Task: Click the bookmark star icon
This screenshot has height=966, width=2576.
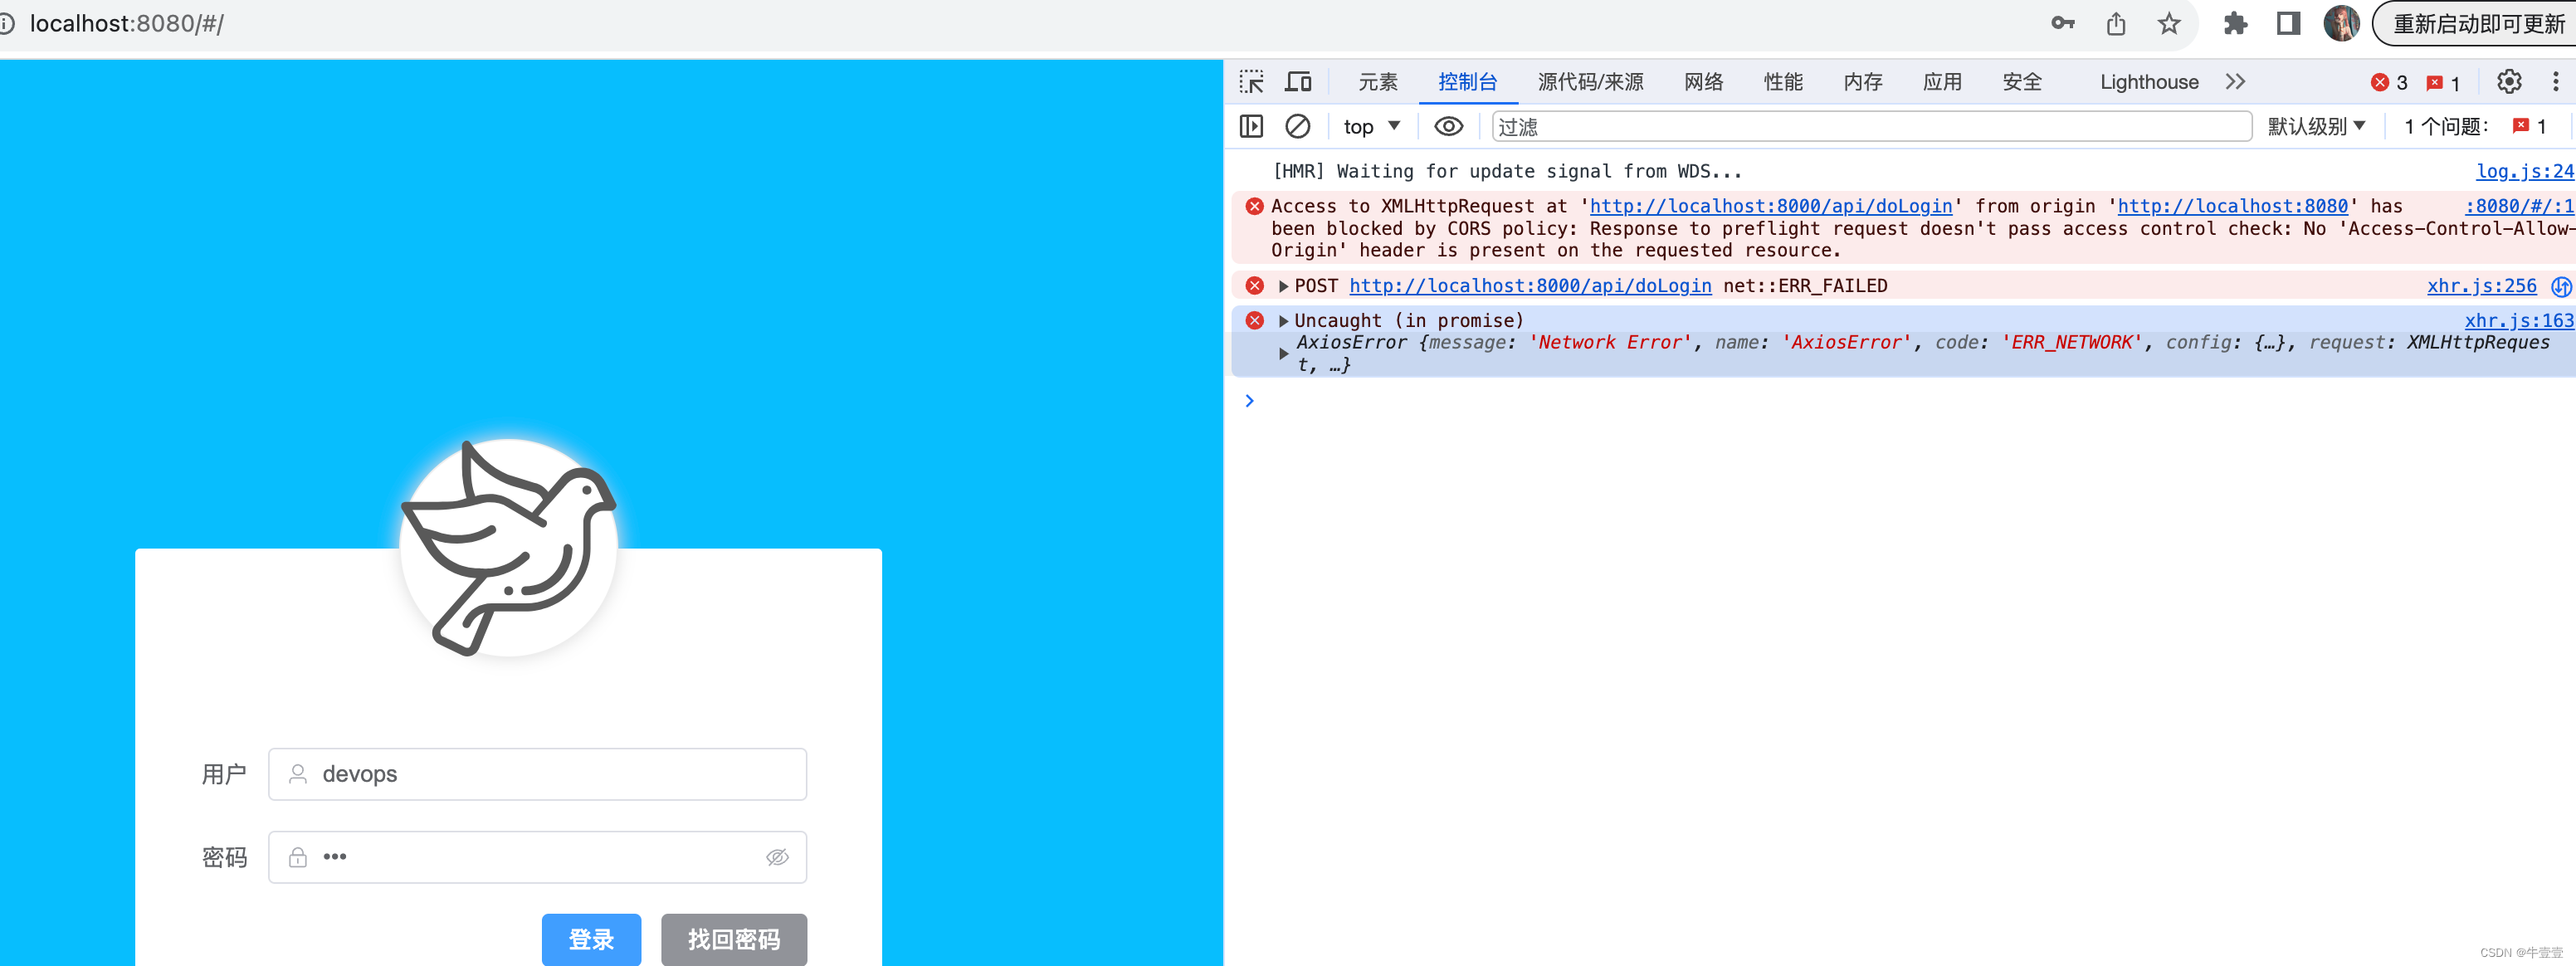Action: (2168, 24)
